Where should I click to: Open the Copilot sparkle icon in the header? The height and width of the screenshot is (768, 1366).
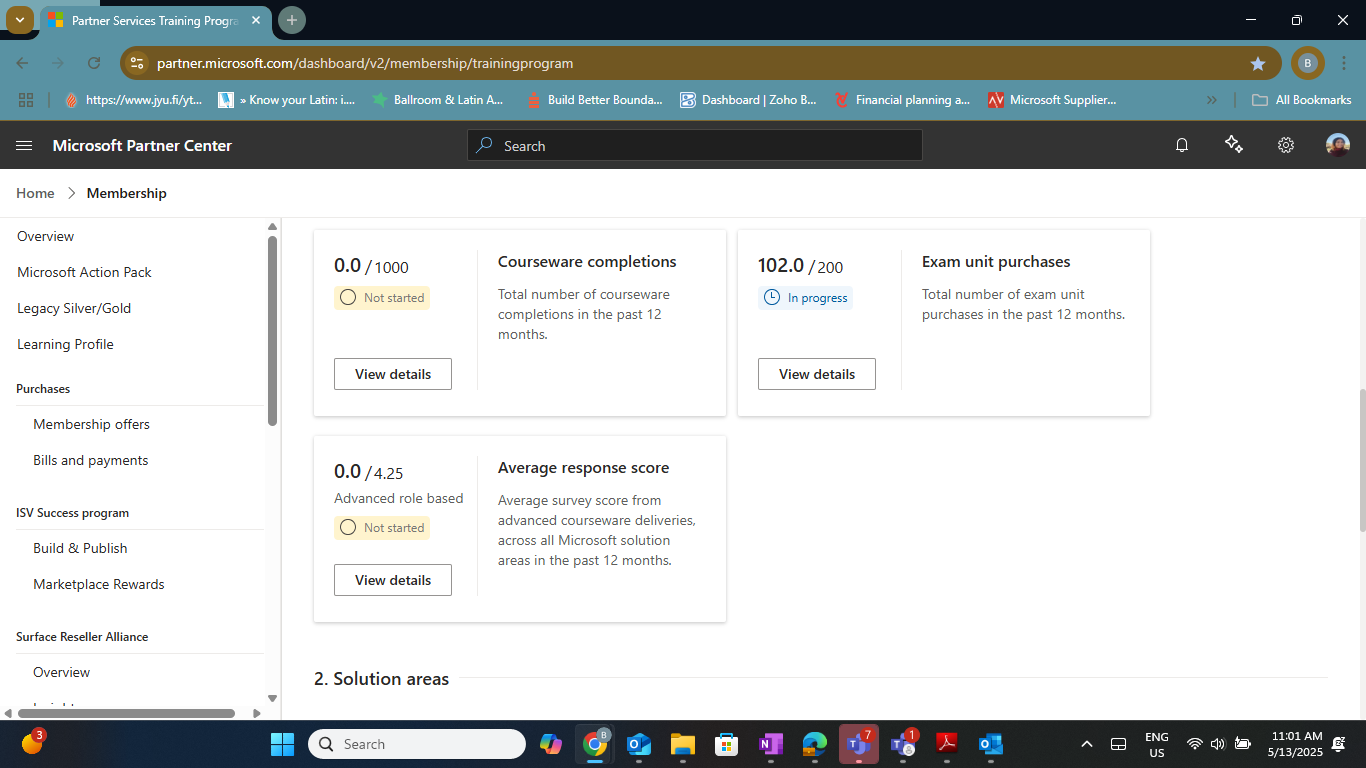tap(1233, 145)
